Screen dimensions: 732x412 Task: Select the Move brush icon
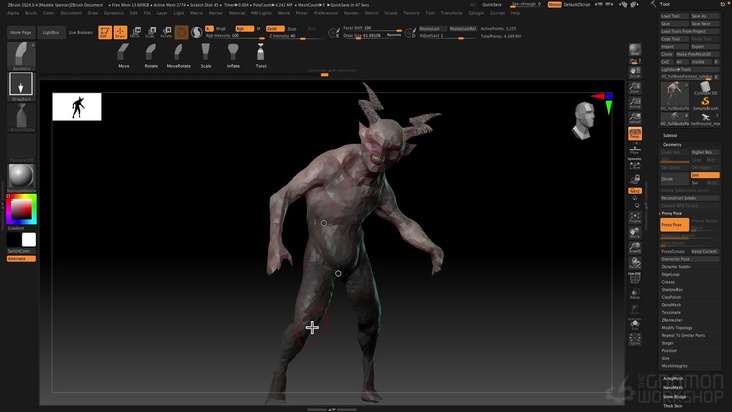tap(123, 56)
